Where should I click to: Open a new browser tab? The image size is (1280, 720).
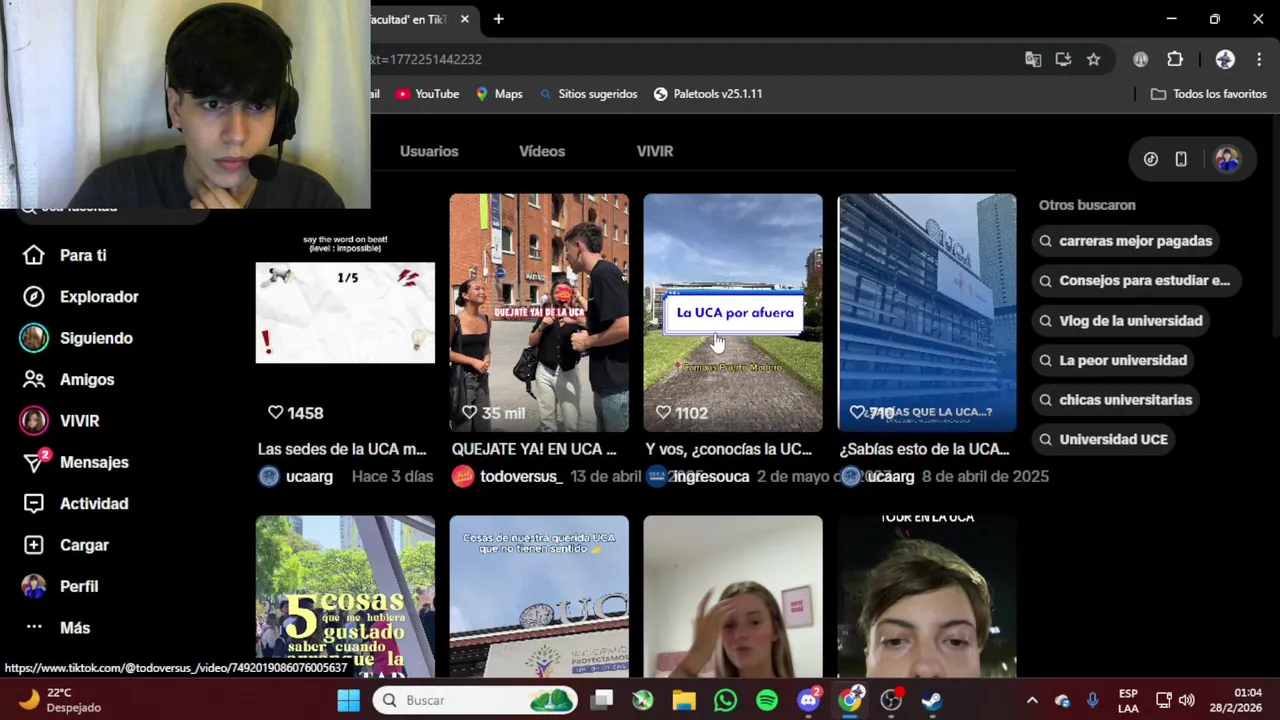(x=498, y=19)
